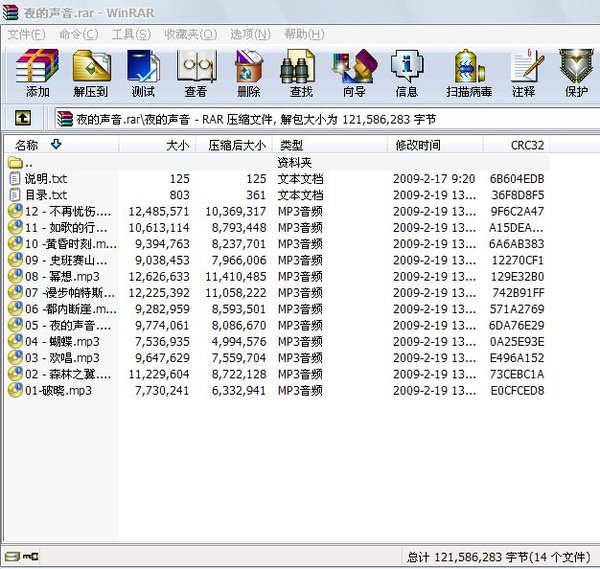This screenshot has height=569, width=600.
Task: Click the 保护 (Protect) shield icon
Action: point(576,66)
